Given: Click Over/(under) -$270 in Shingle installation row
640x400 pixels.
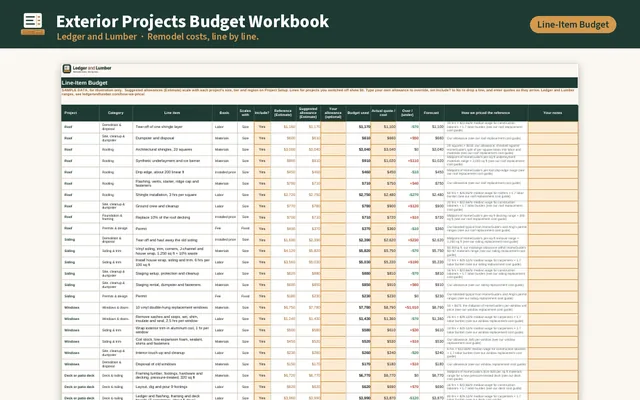Looking at the screenshot, I should 408,195.
